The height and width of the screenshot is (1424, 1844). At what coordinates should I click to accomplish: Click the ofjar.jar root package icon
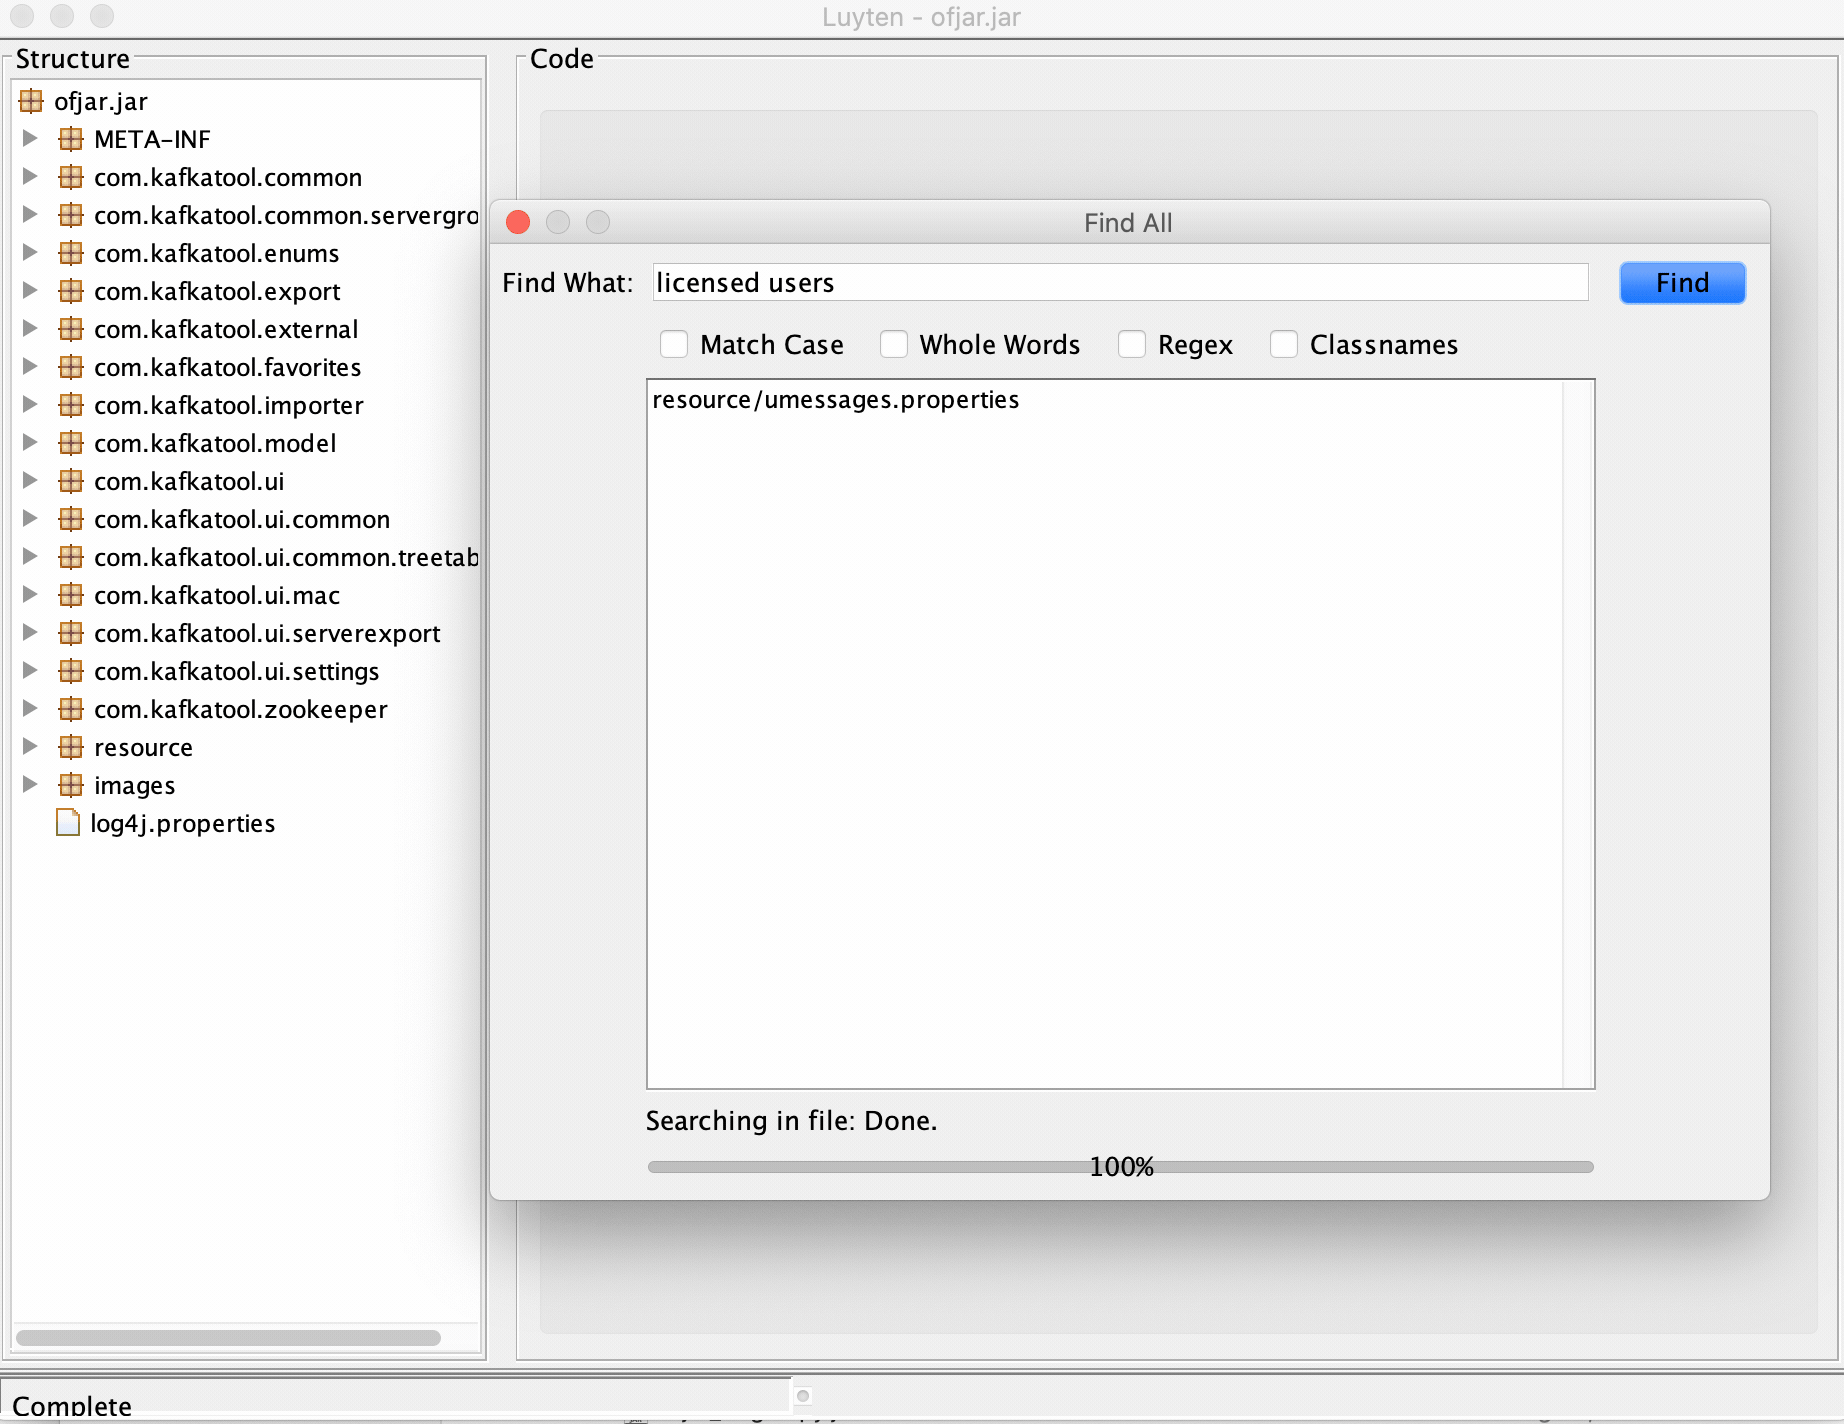tap(31, 101)
